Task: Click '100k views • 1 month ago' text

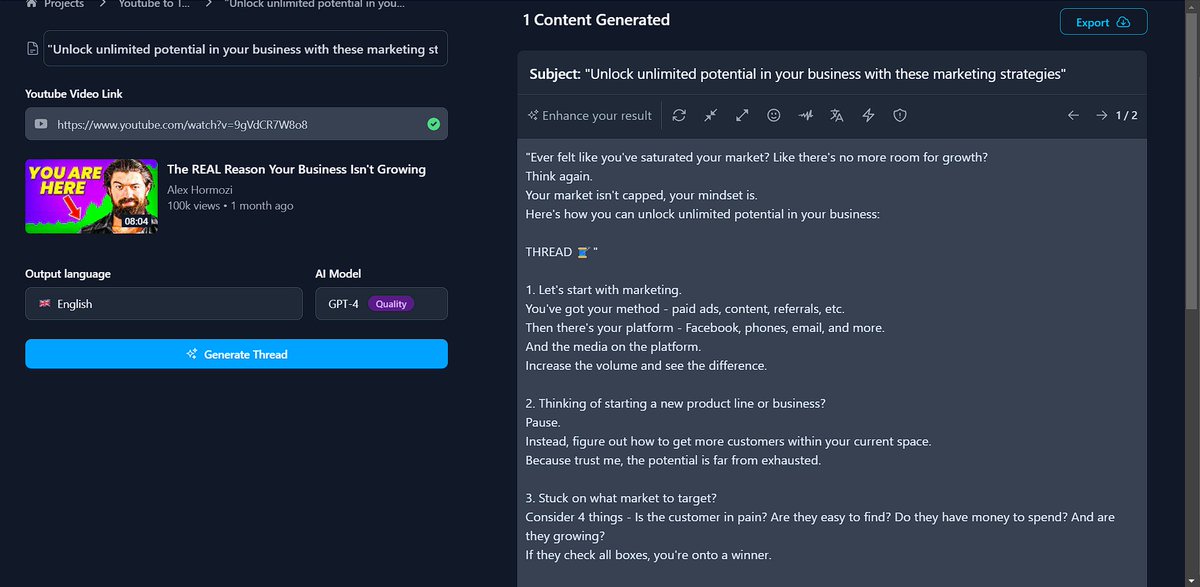Action: 230,205
